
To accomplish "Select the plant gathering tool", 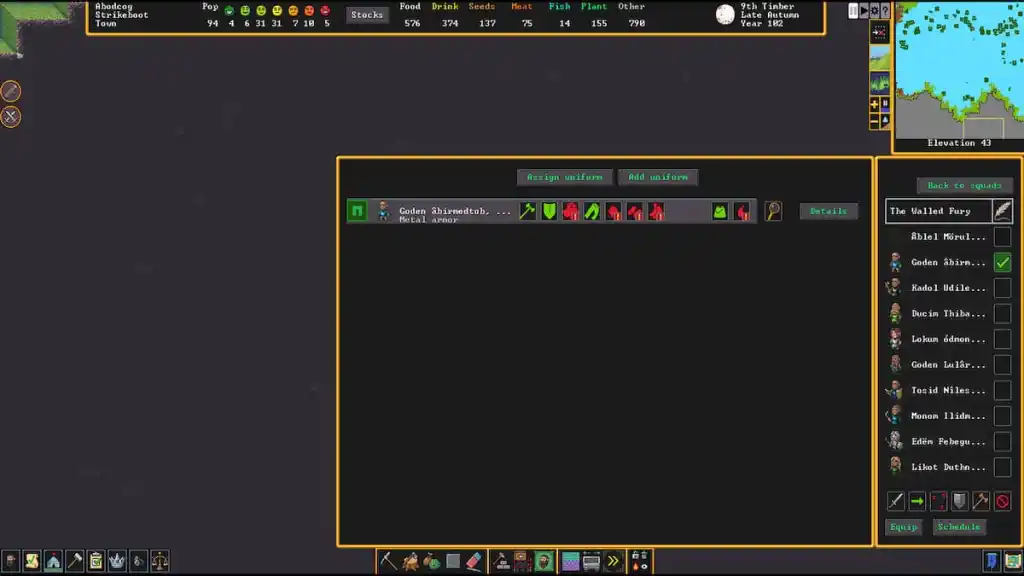I will [x=432, y=561].
